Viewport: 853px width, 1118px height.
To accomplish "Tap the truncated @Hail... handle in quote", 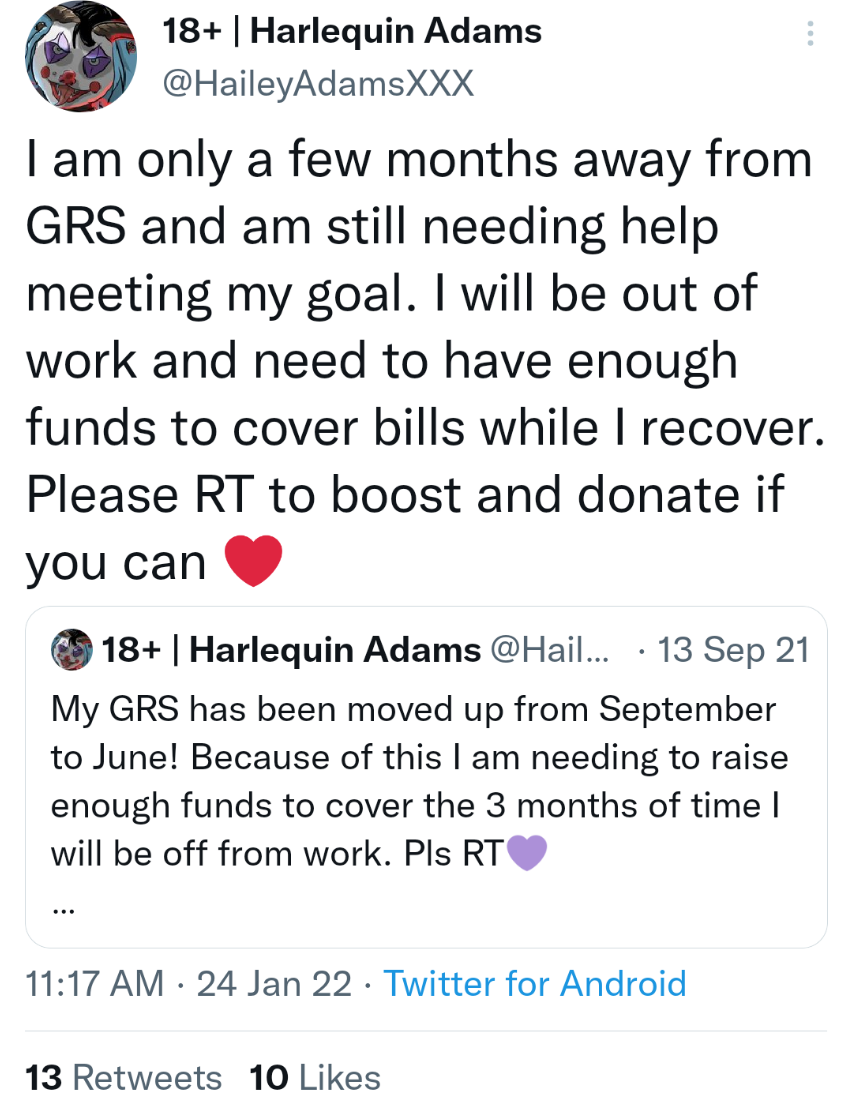I will pyautogui.click(x=550, y=650).
